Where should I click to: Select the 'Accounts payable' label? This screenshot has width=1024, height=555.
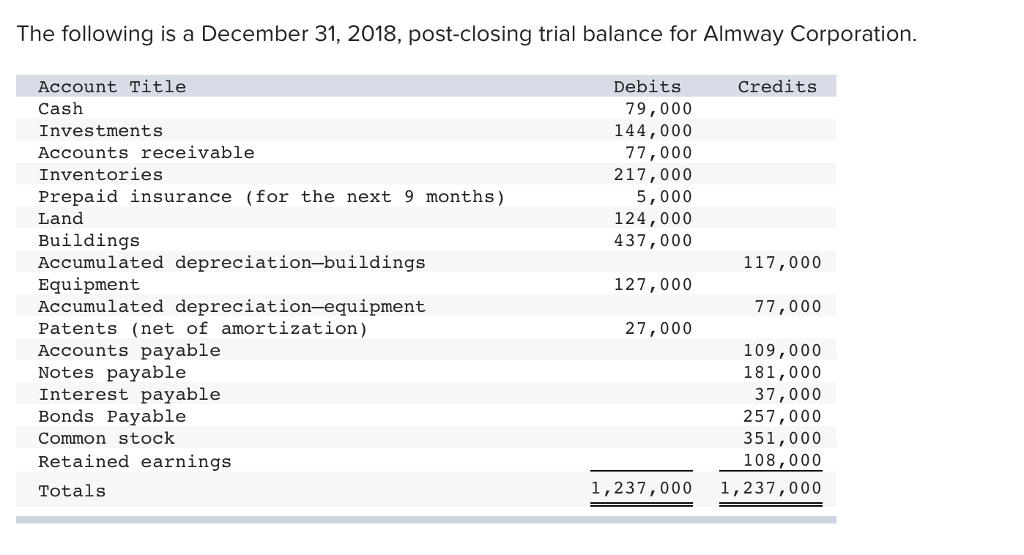pos(129,351)
